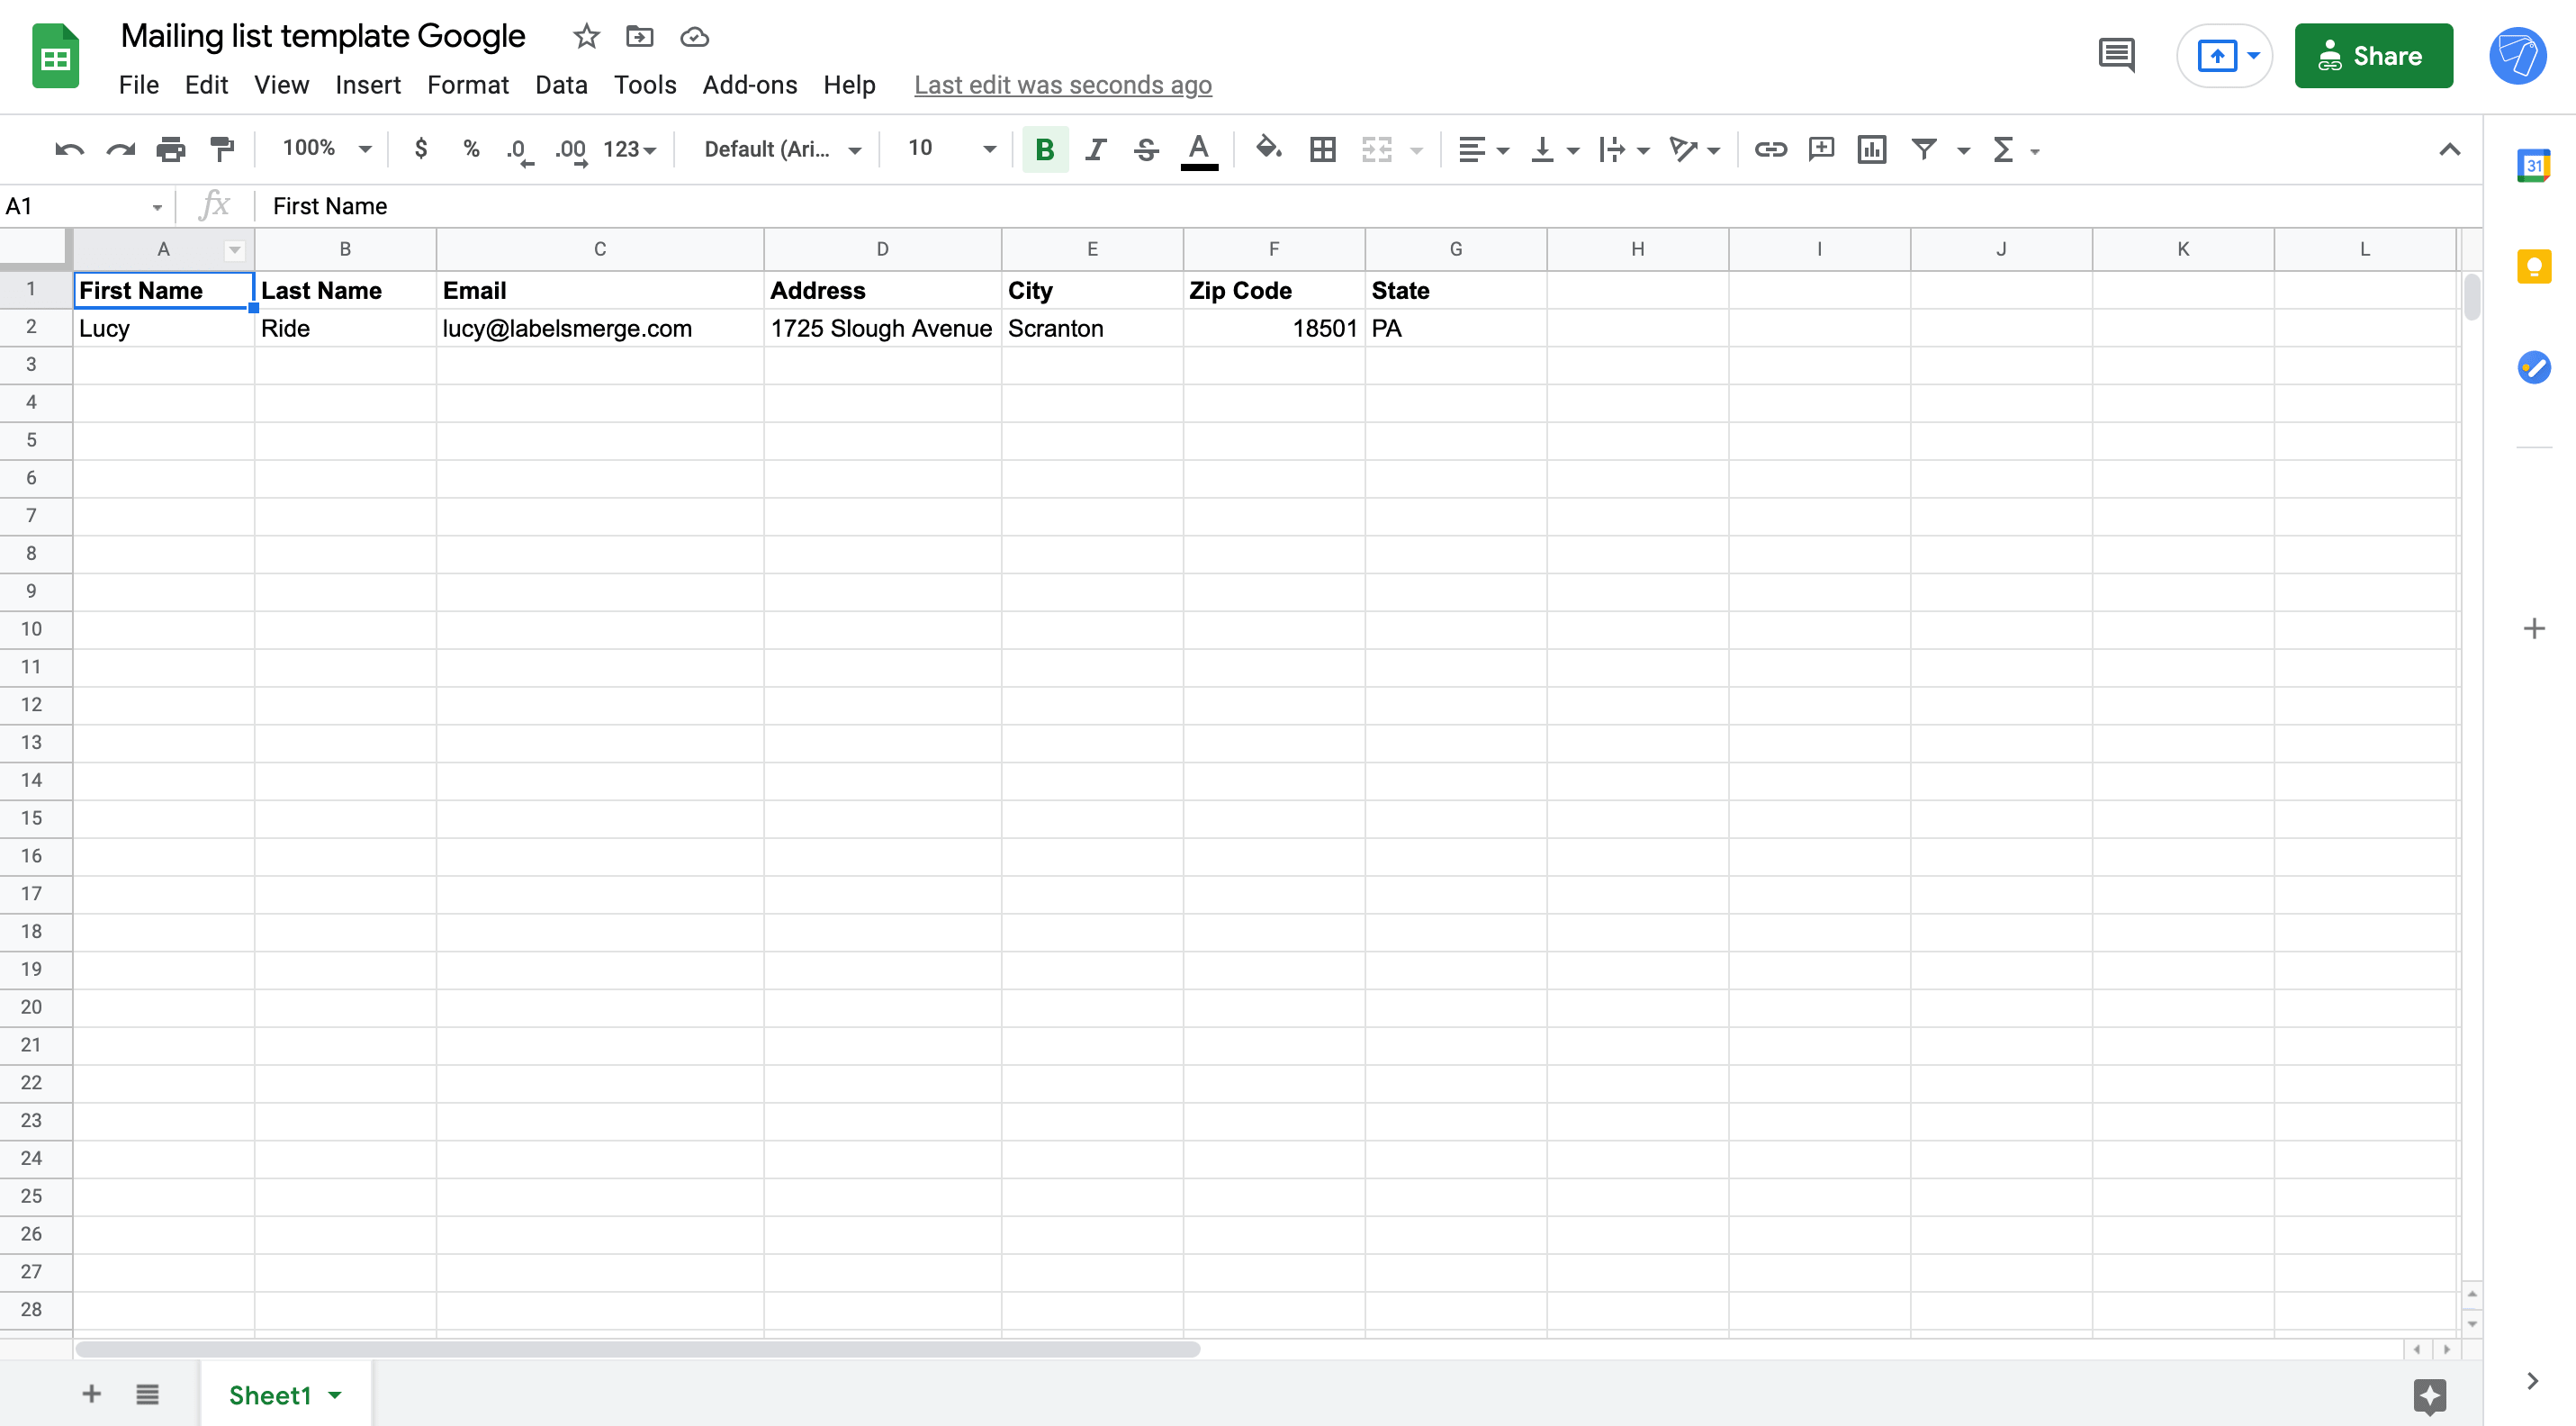Click the zoom level dropdown

pyautogui.click(x=325, y=148)
